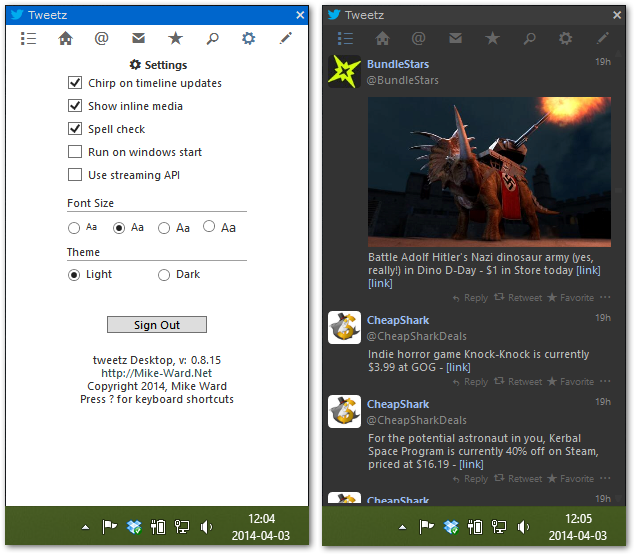This screenshot has width=636, height=555.
Task: Retweet the BundleStars tweet
Action: tap(518, 298)
